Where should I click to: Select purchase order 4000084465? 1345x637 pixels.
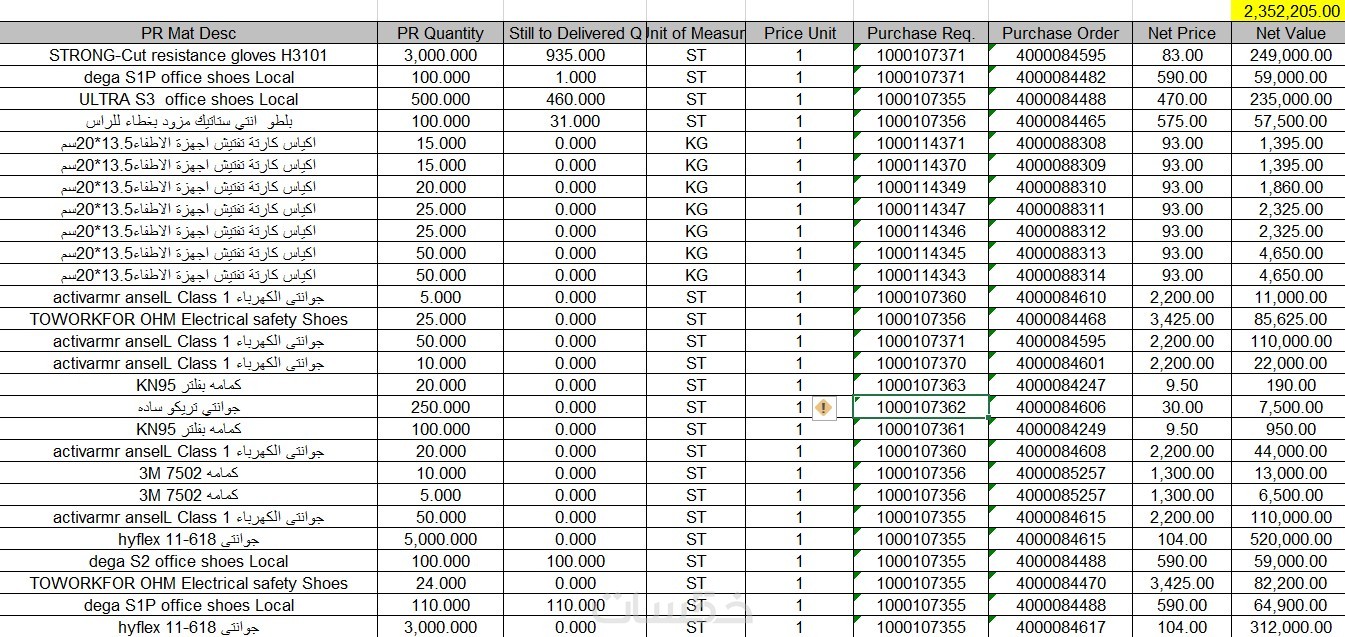(x=1061, y=121)
